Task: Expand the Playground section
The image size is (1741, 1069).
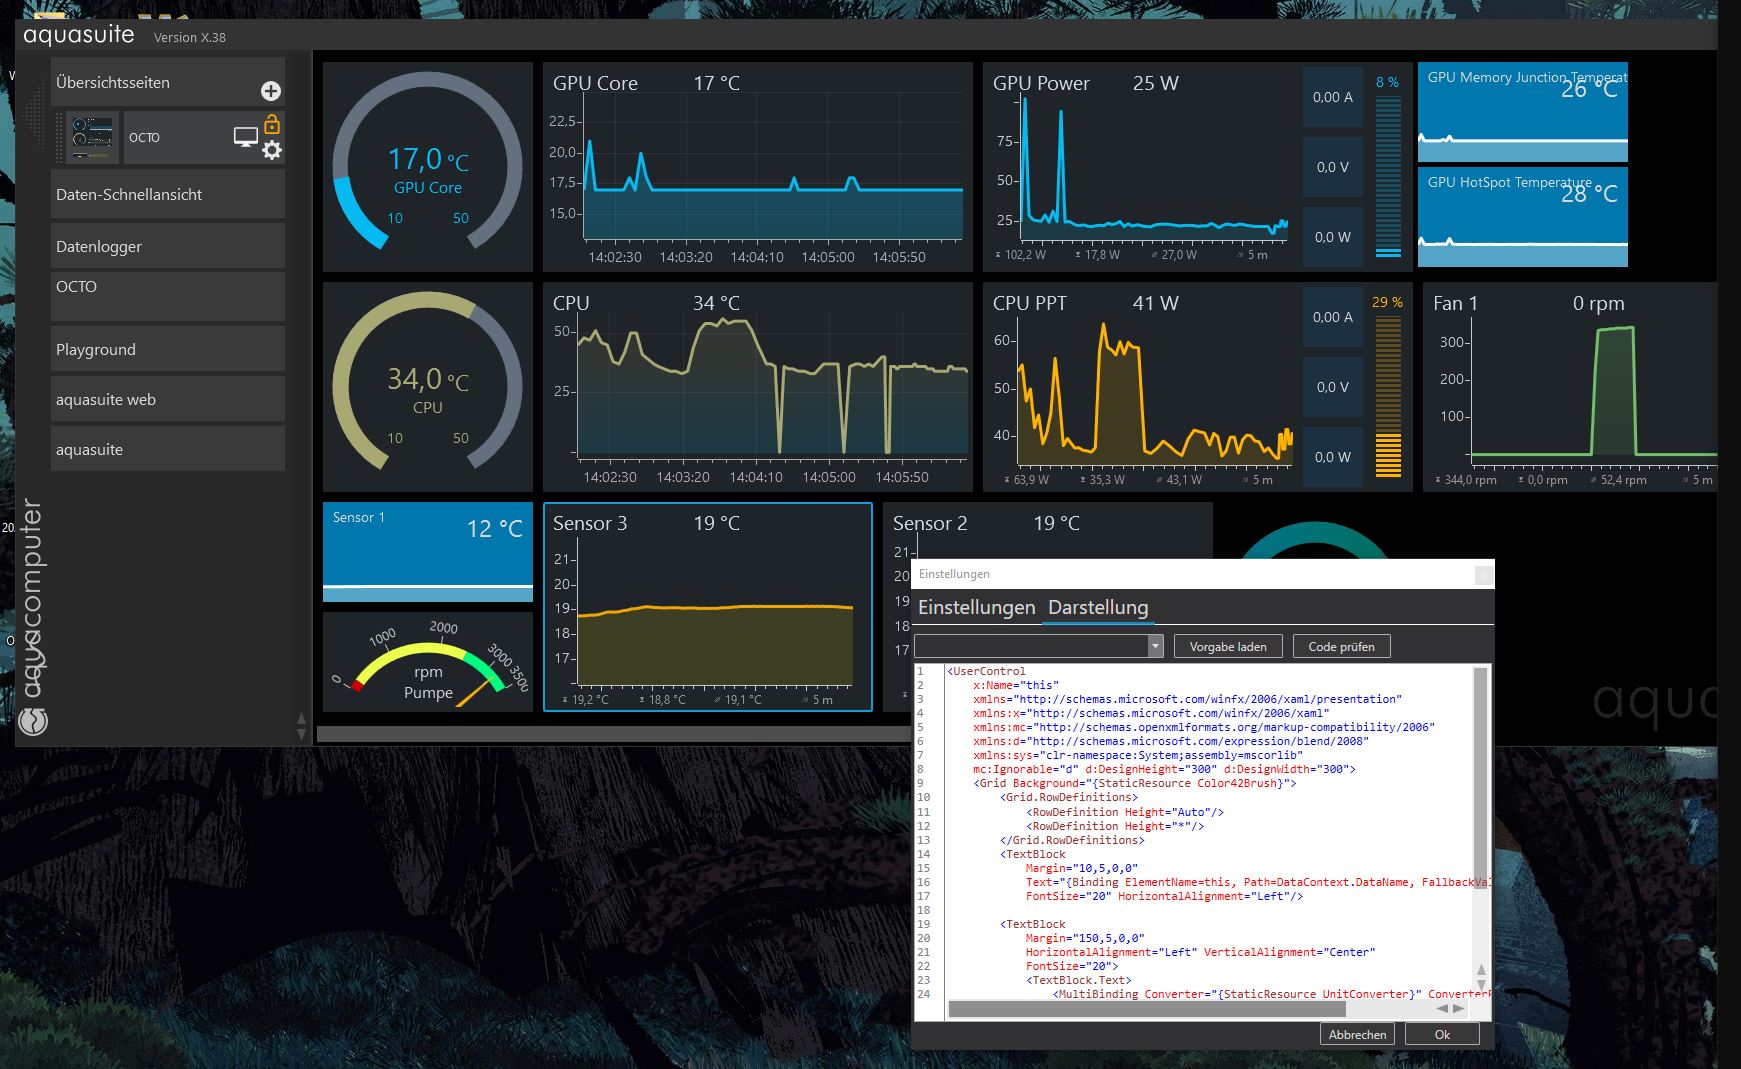Action: pos(167,350)
